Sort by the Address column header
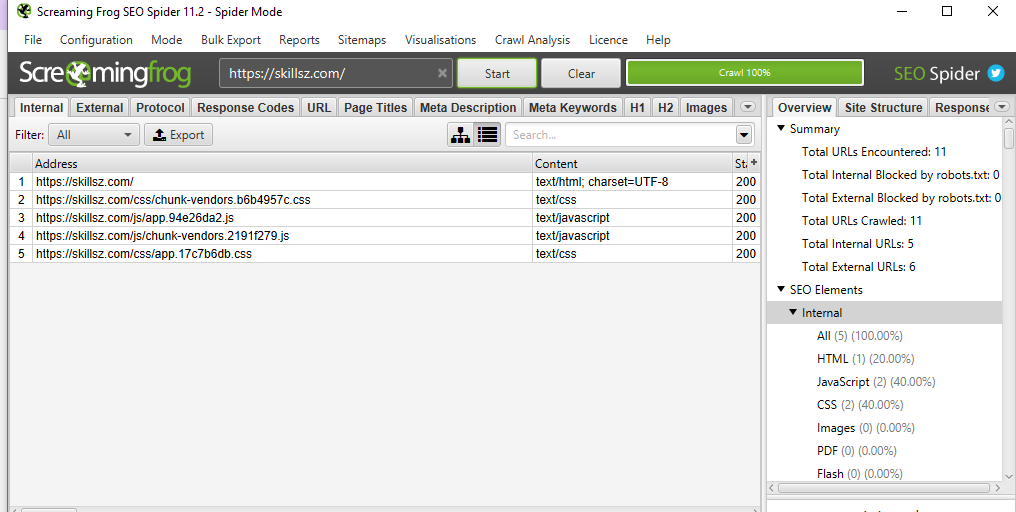 [x=282, y=163]
